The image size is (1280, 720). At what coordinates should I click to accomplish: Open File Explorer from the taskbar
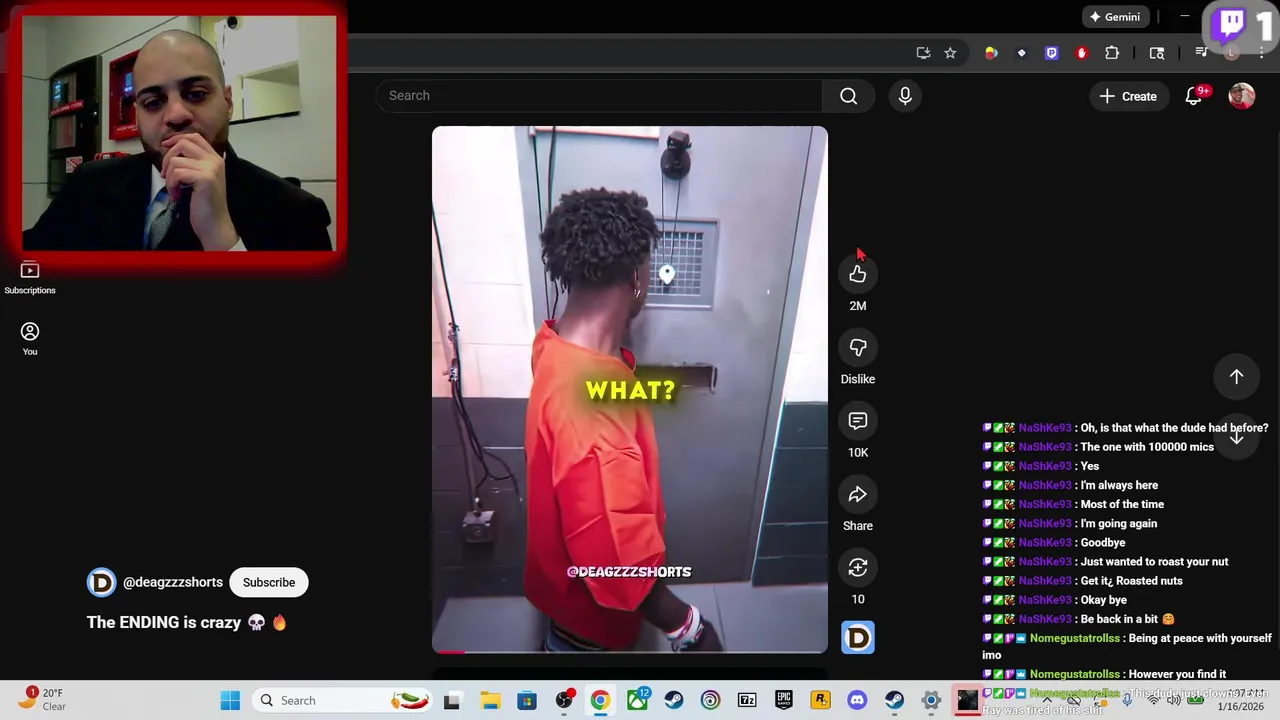(x=490, y=700)
